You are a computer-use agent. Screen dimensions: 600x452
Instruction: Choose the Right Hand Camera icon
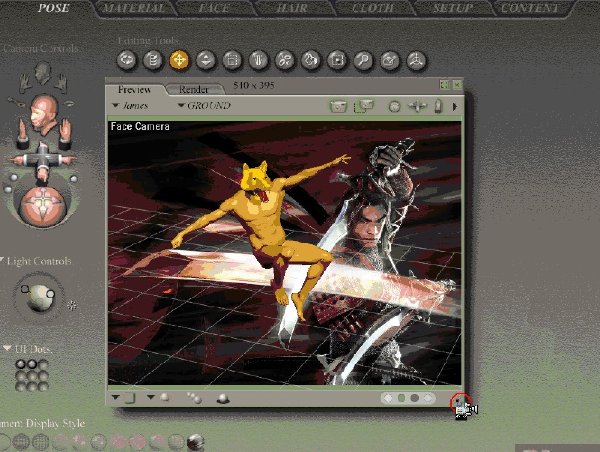coord(60,83)
